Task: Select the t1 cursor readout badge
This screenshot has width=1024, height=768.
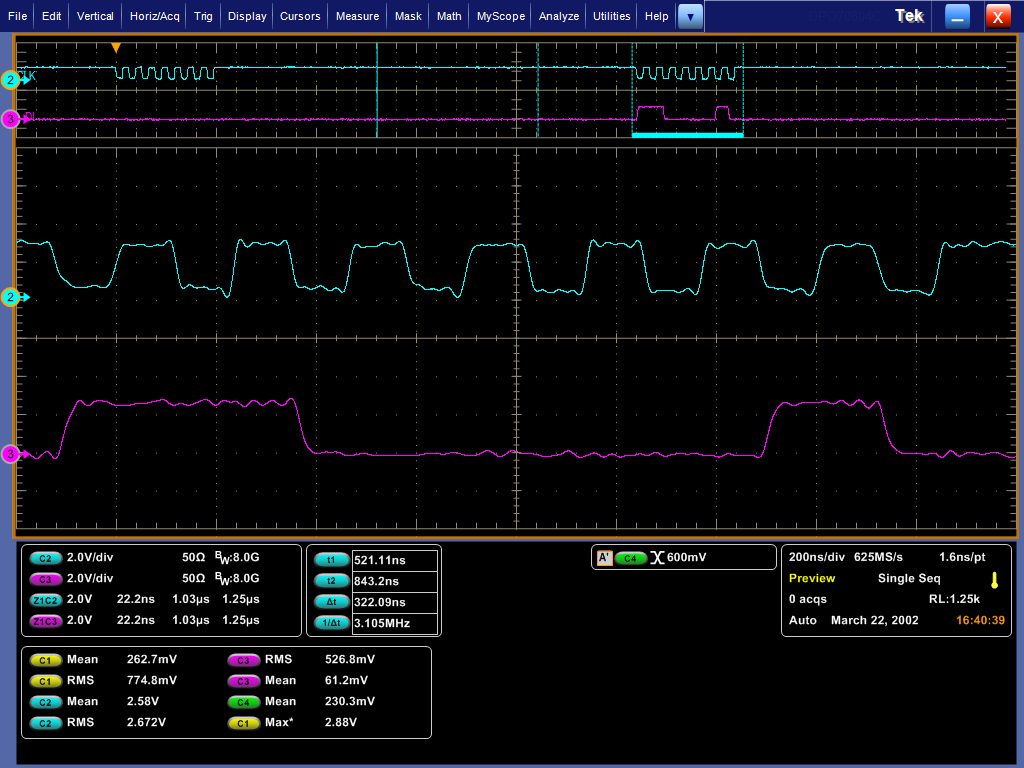Action: tap(331, 559)
